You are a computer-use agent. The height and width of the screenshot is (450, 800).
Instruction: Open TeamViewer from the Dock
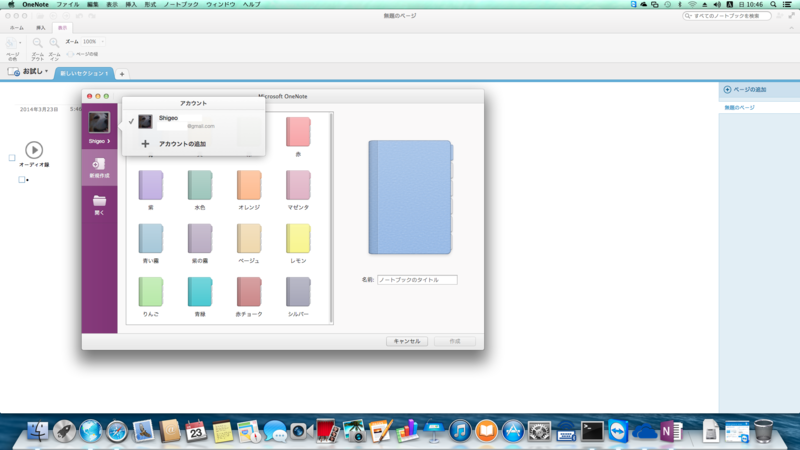618,431
